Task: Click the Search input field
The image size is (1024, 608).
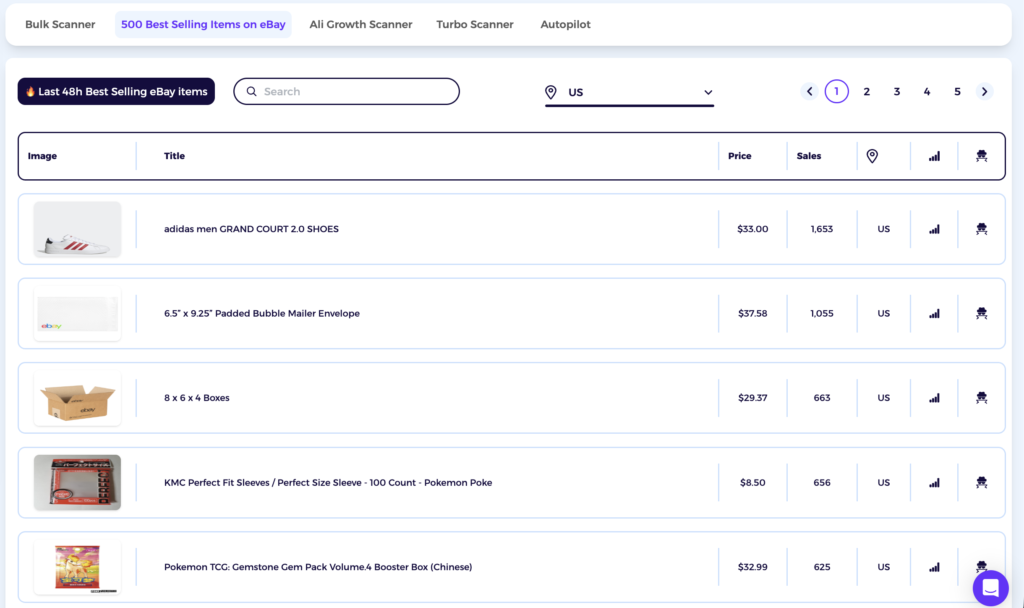Action: pyautogui.click(x=347, y=91)
